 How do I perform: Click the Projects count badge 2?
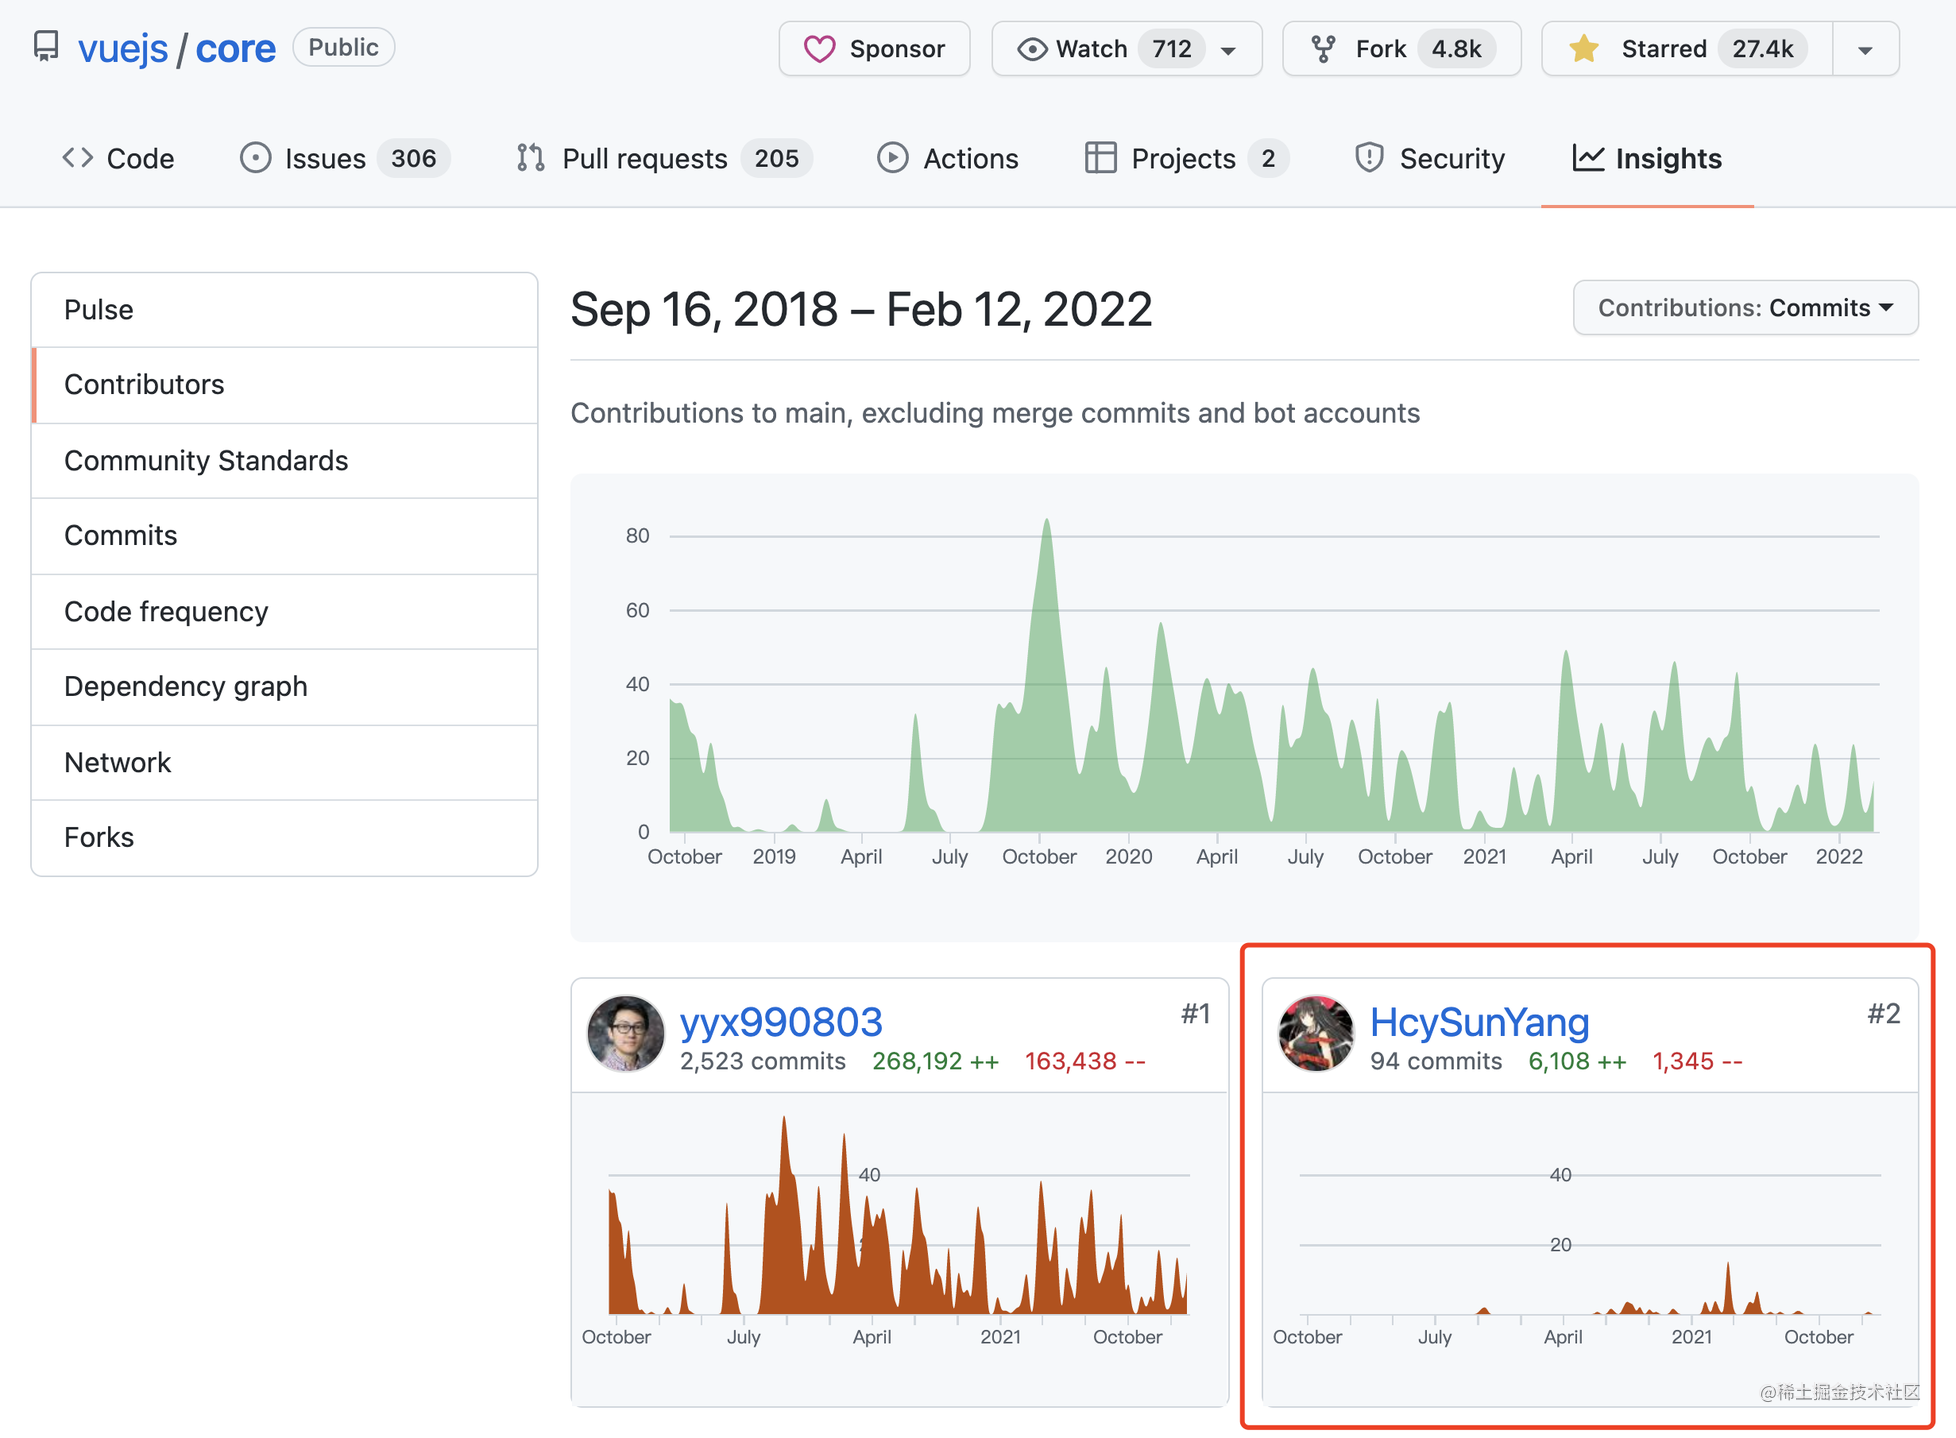pyautogui.click(x=1268, y=158)
